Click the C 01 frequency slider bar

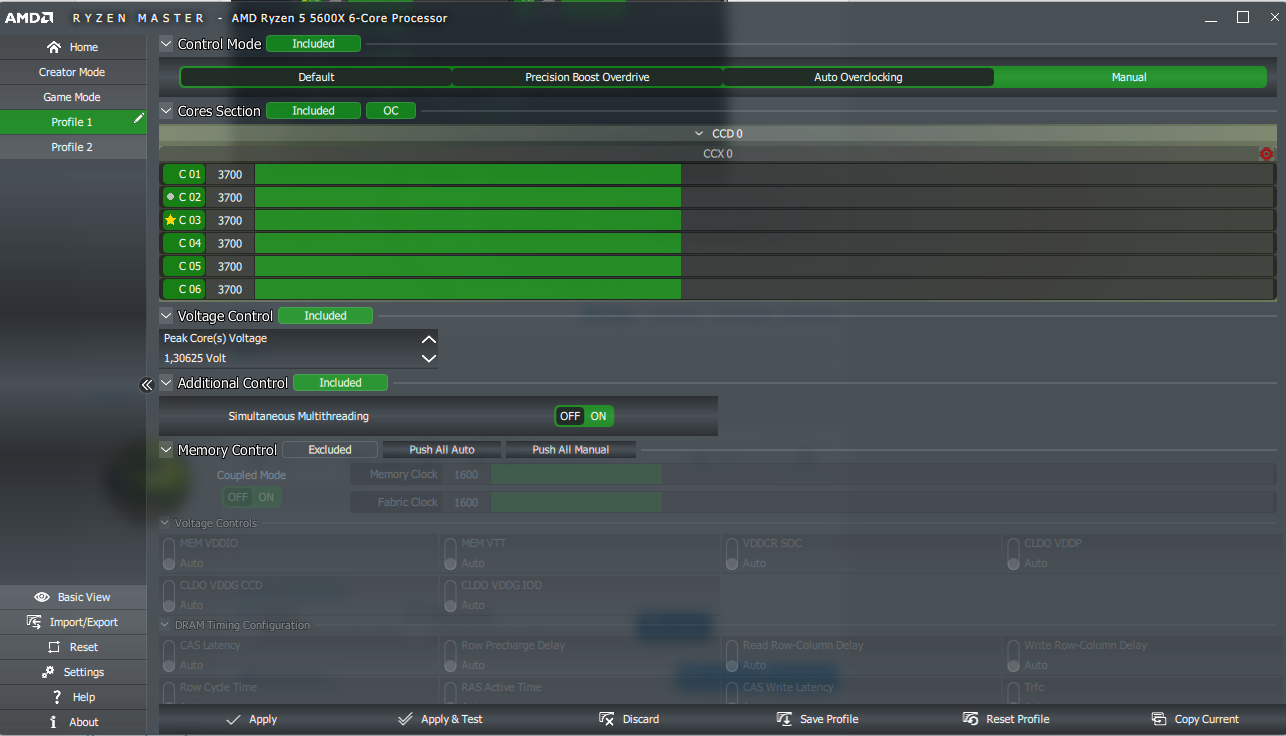pos(765,174)
